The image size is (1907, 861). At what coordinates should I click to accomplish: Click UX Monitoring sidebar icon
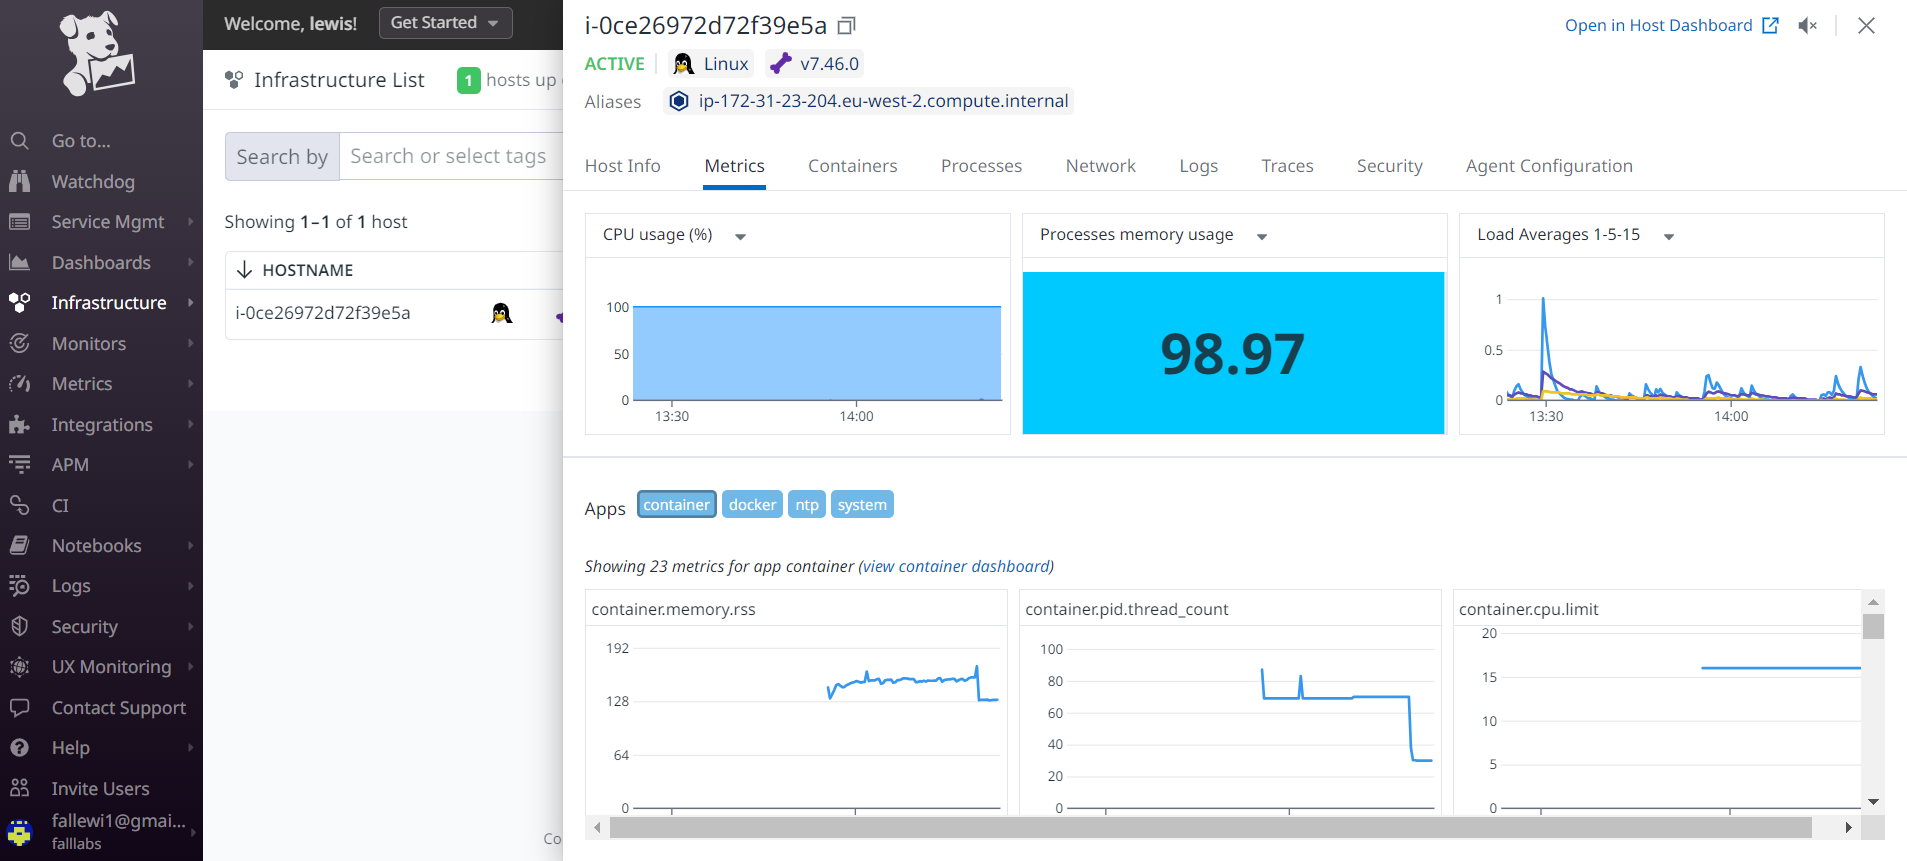tap(19, 666)
